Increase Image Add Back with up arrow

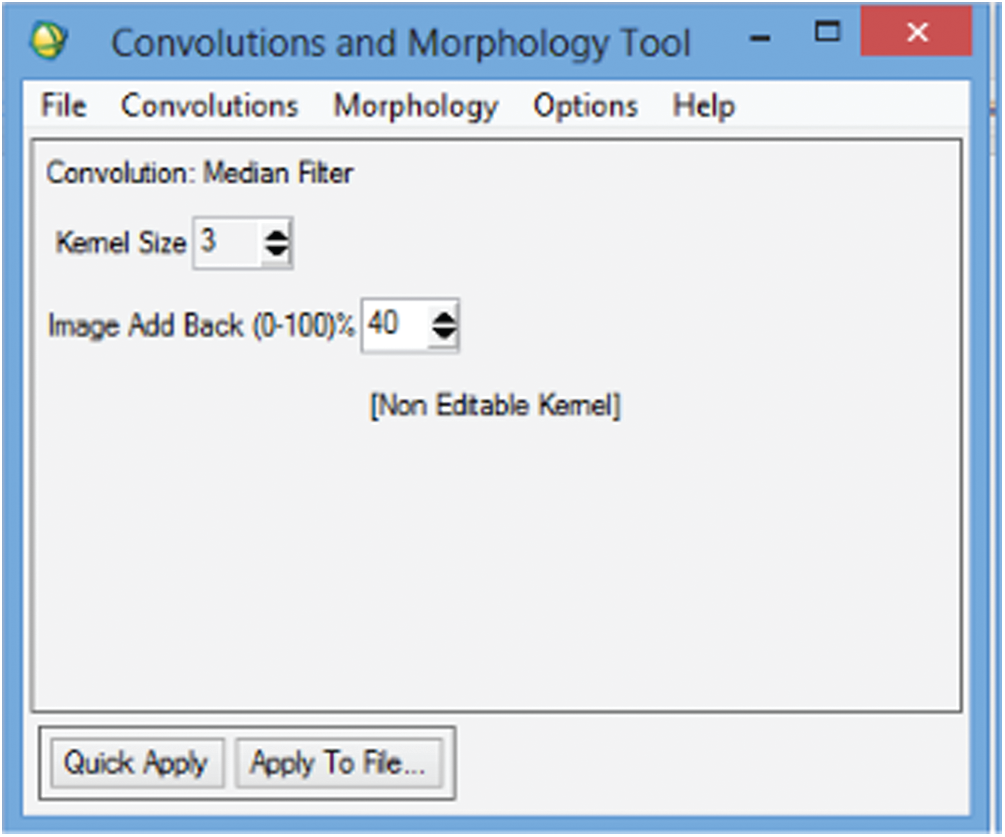pyautogui.click(x=443, y=316)
